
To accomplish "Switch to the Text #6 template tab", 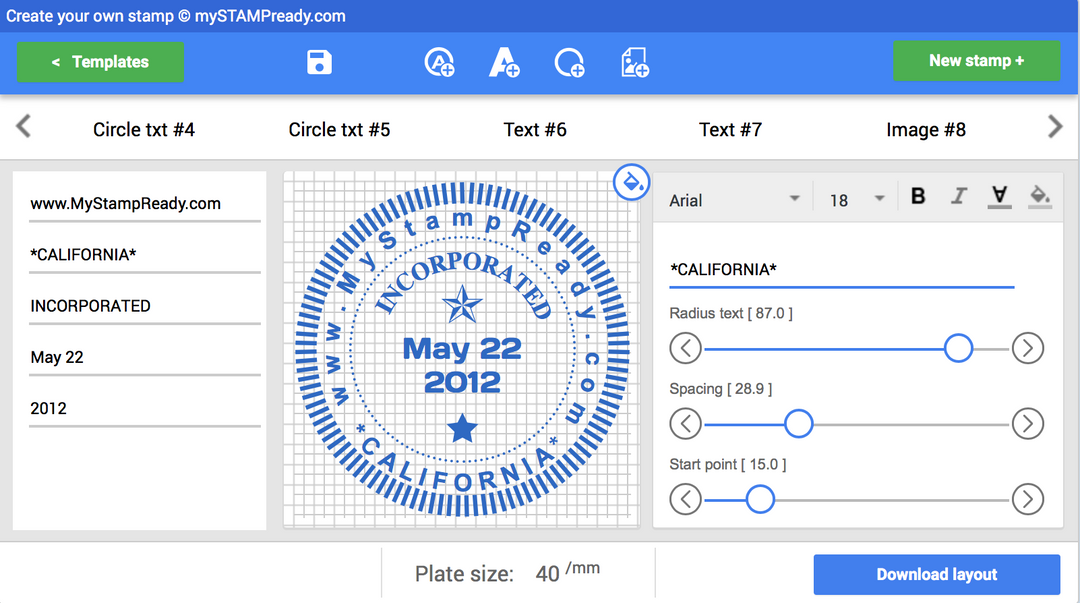I will (x=535, y=129).
